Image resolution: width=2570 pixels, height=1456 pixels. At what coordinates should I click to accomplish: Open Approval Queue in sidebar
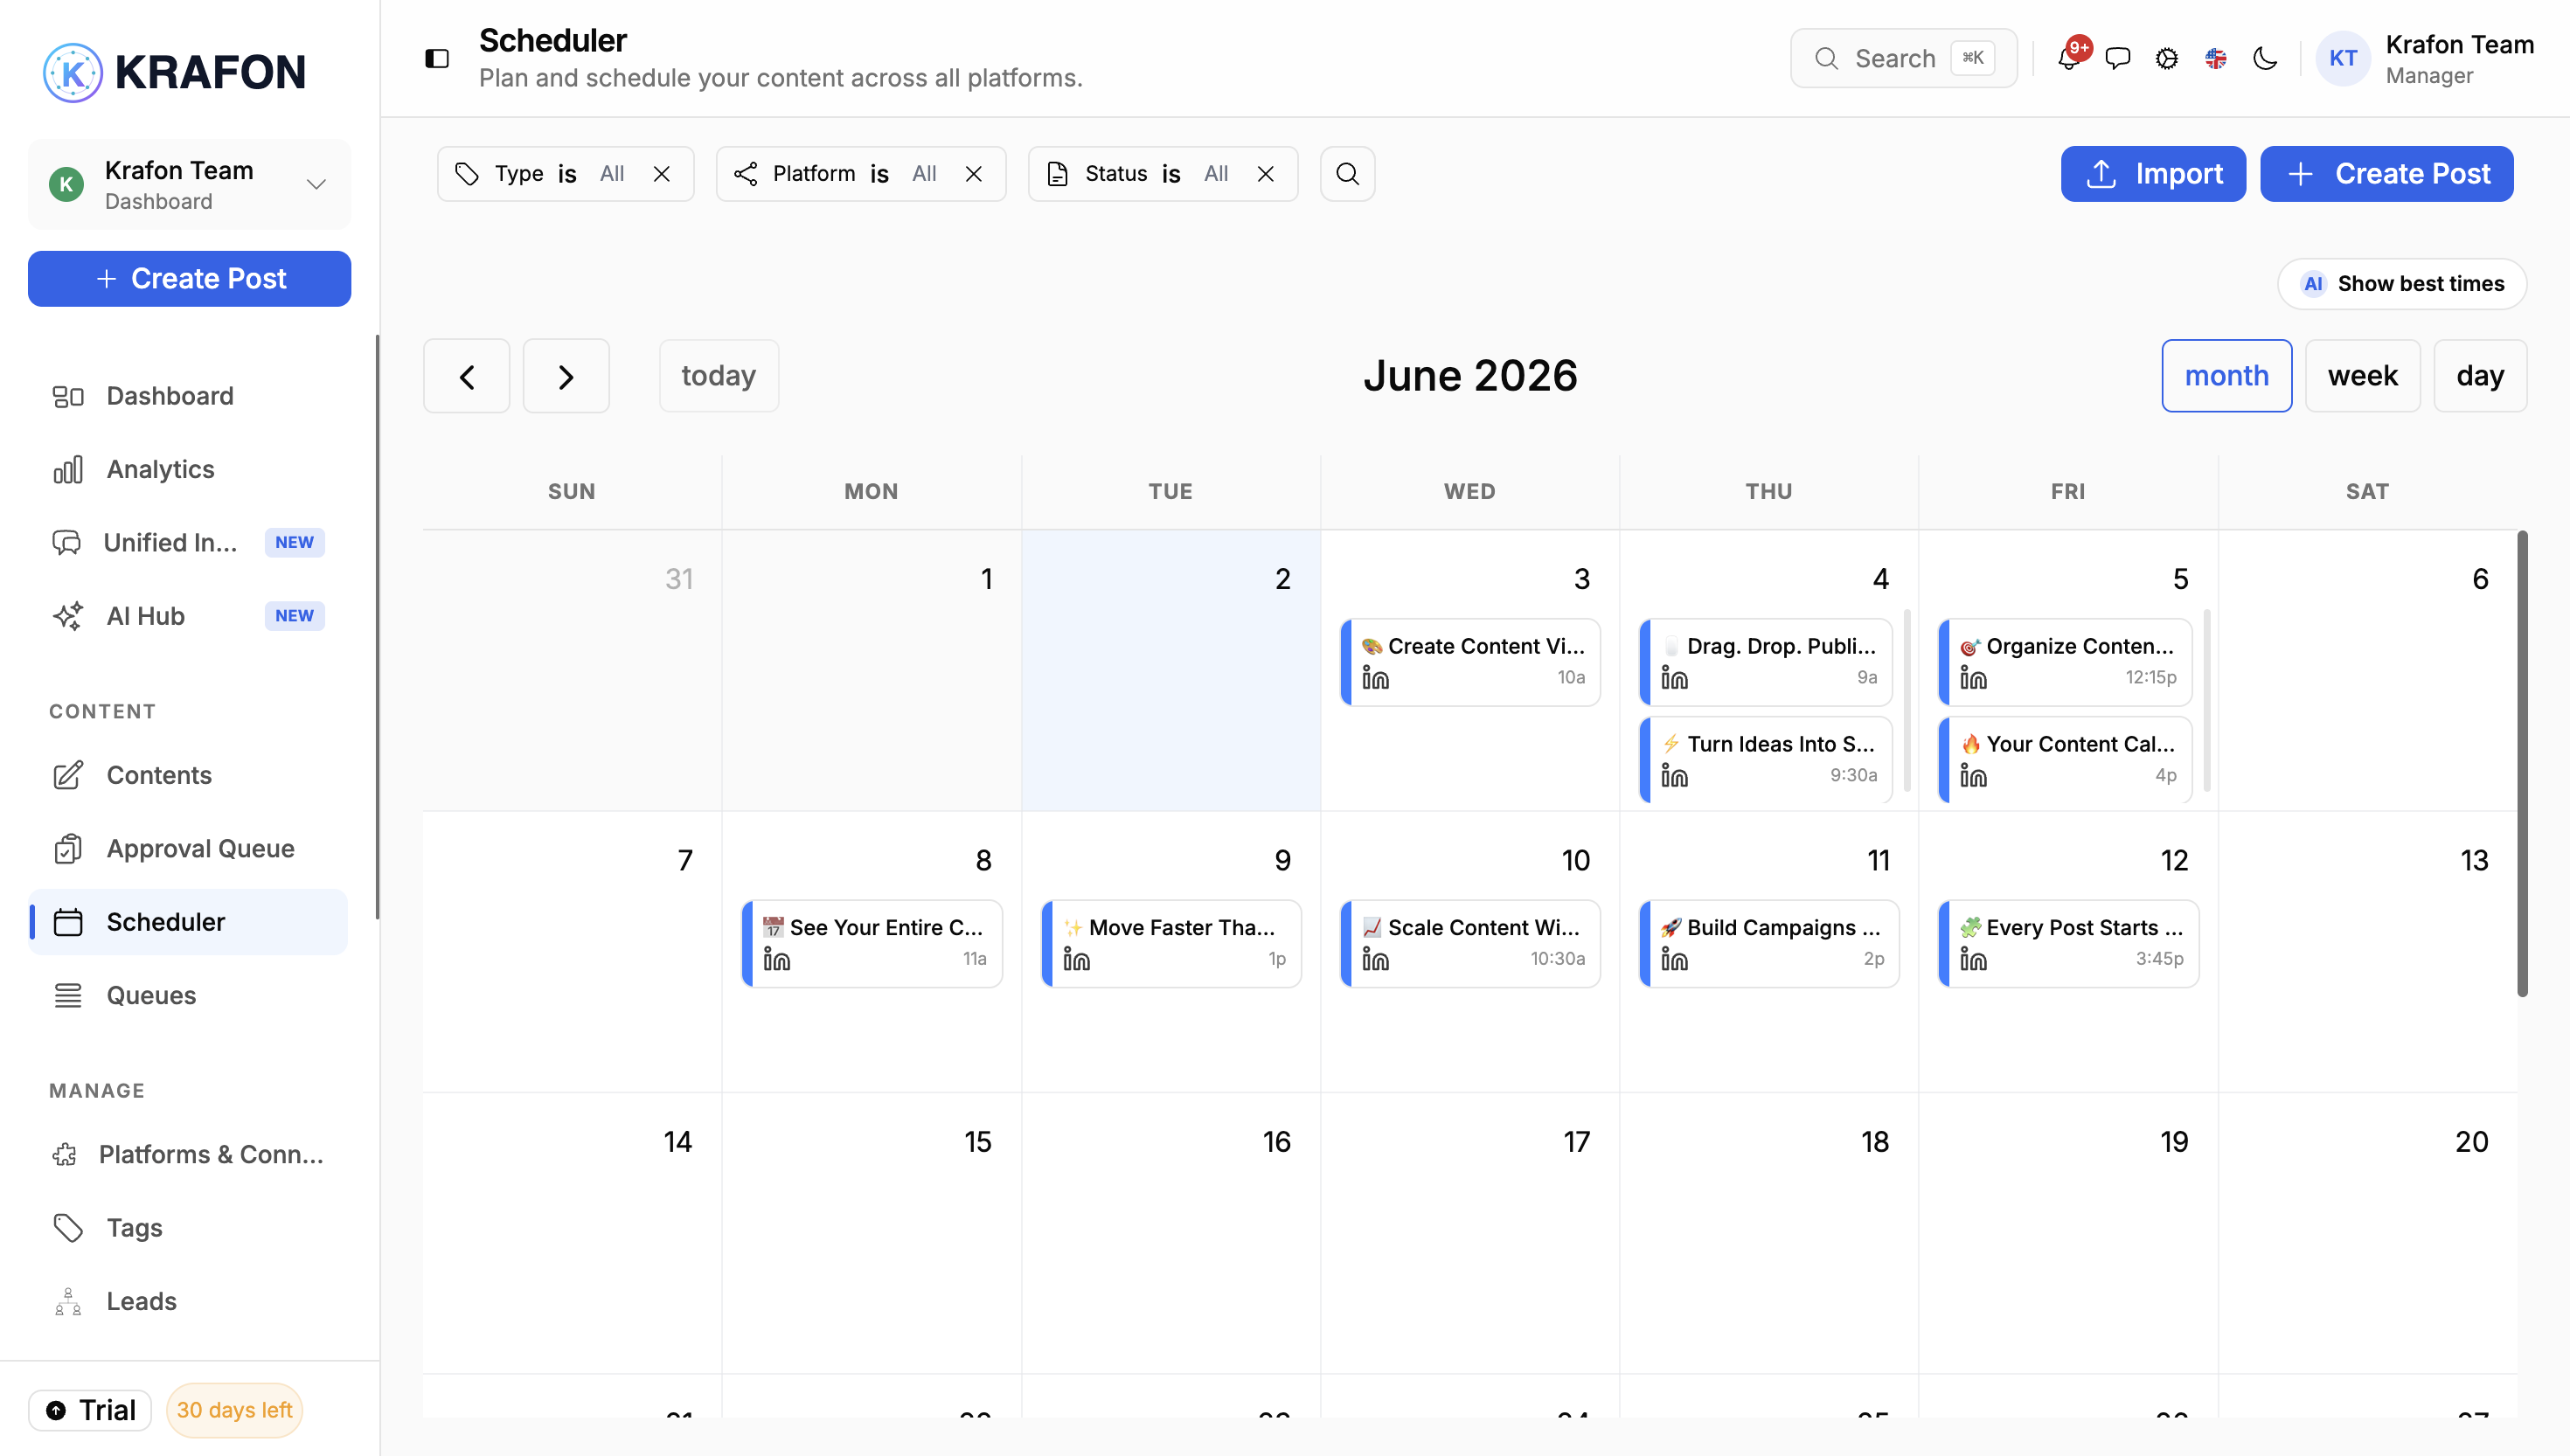pyautogui.click(x=189, y=848)
